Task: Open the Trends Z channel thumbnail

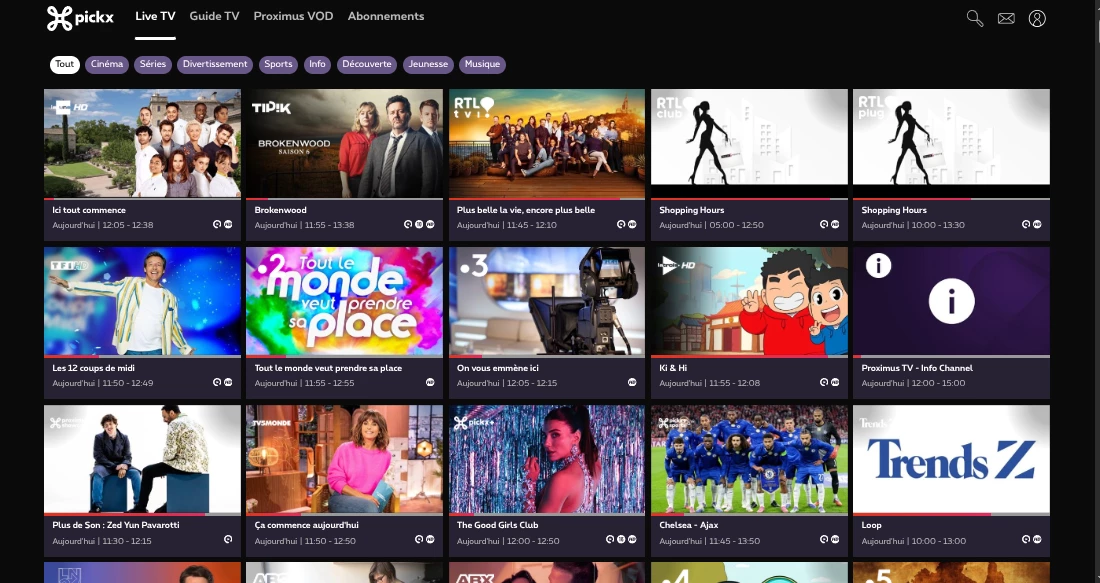Action: 951,459
